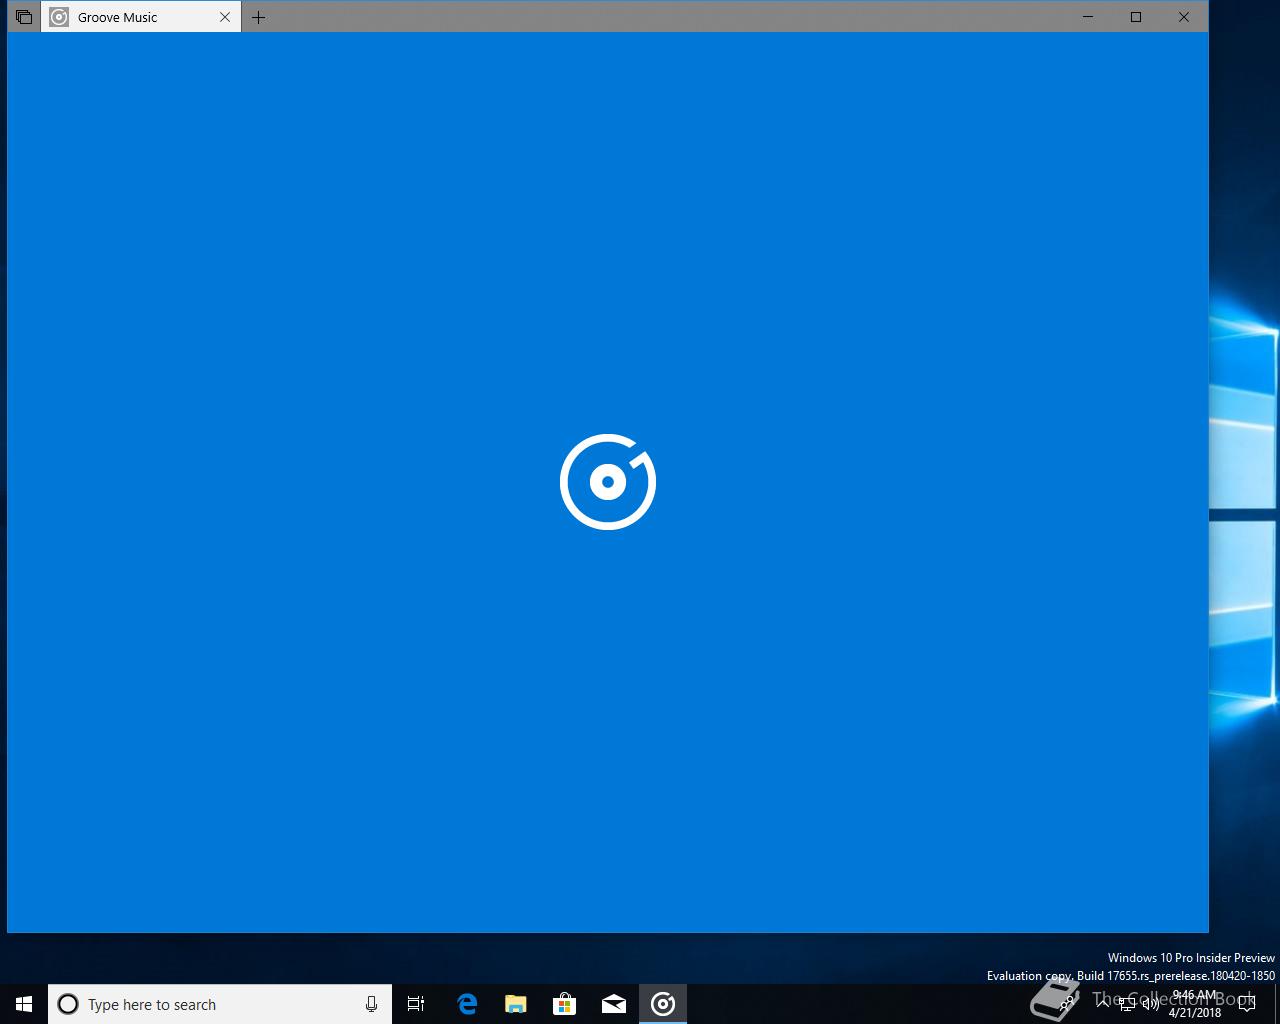Image resolution: width=1280 pixels, height=1024 pixels.
Task: Open the Windows Start menu
Action: [x=24, y=1004]
